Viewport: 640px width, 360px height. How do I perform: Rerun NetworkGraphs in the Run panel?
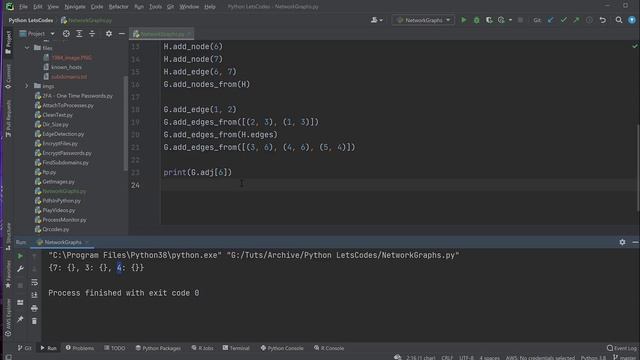tap(20, 256)
